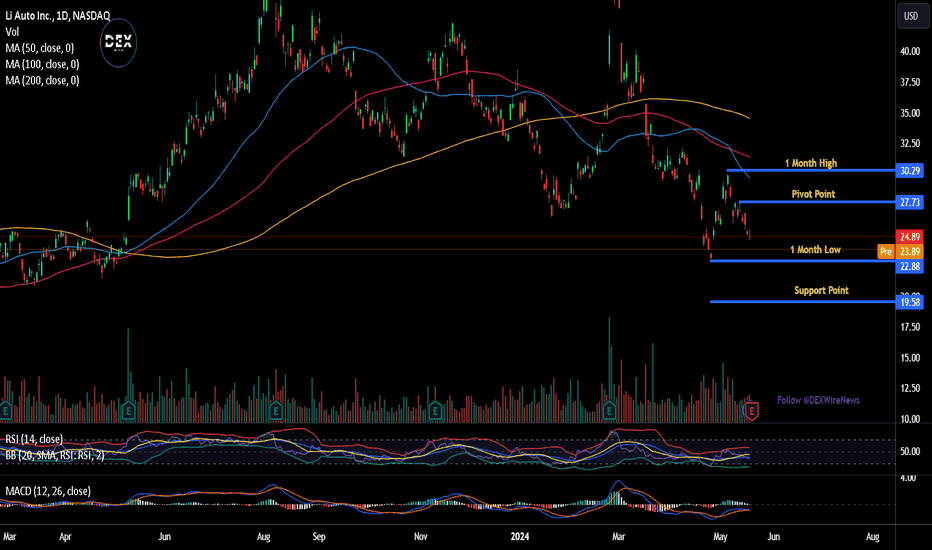The width and height of the screenshot is (932, 550).
Task: Click the 1 Month High annotation text
Action: coord(811,163)
